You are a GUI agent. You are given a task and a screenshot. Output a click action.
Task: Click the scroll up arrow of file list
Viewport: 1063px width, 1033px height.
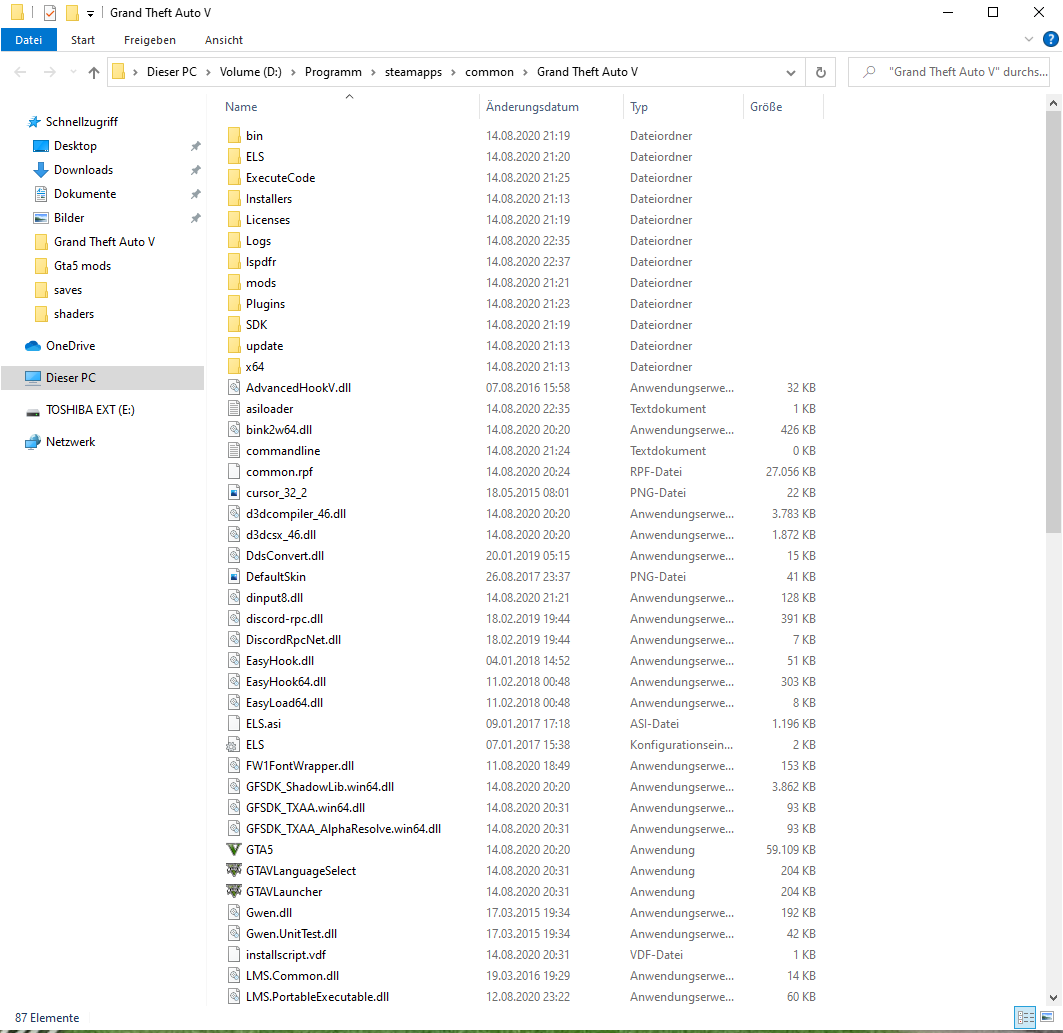[x=1053, y=103]
